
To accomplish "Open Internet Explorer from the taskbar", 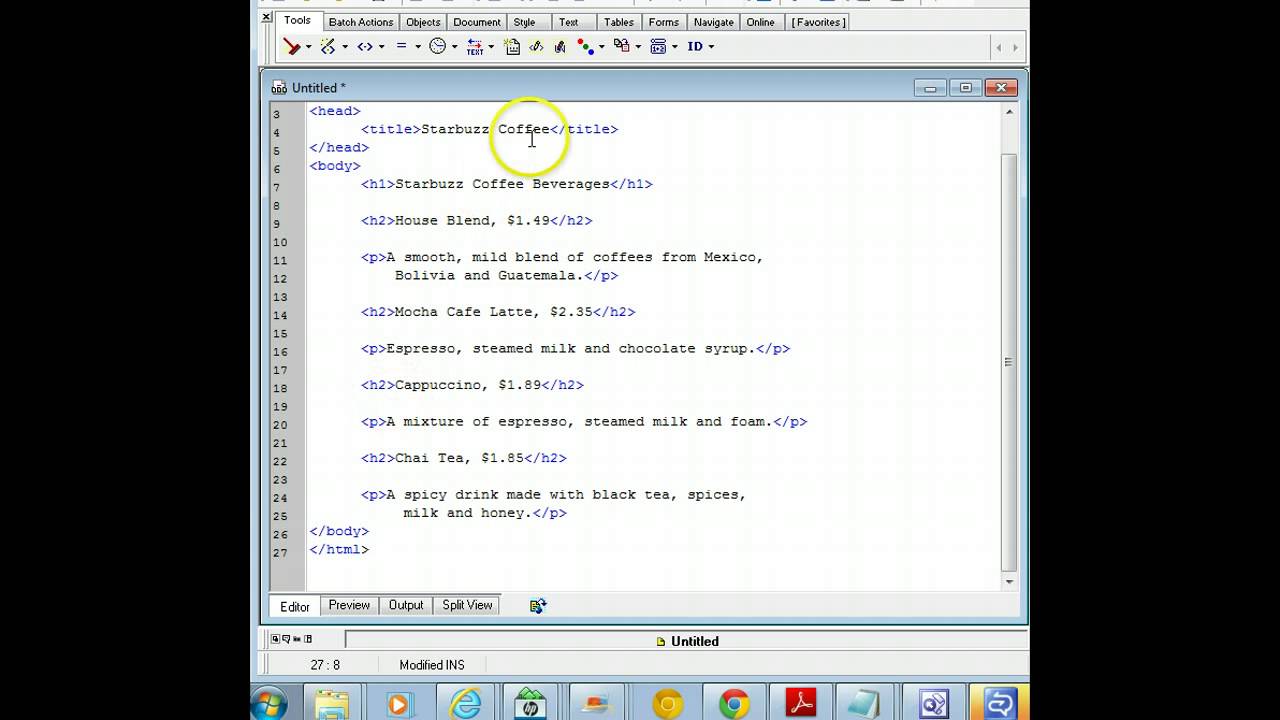I will click(465, 704).
